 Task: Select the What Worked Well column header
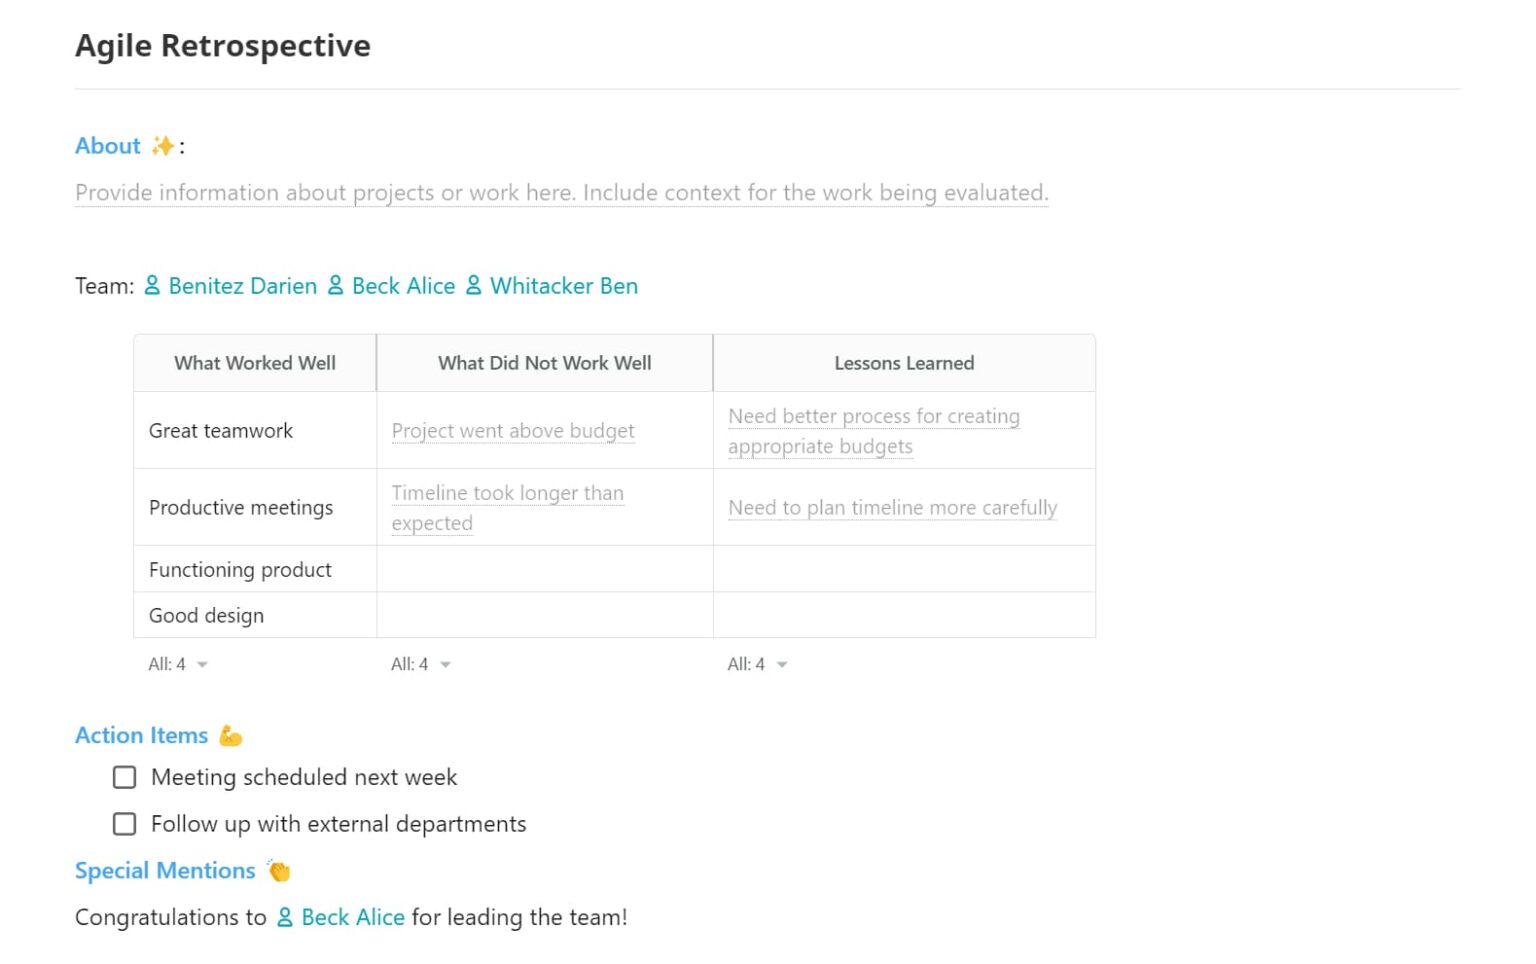tap(254, 362)
